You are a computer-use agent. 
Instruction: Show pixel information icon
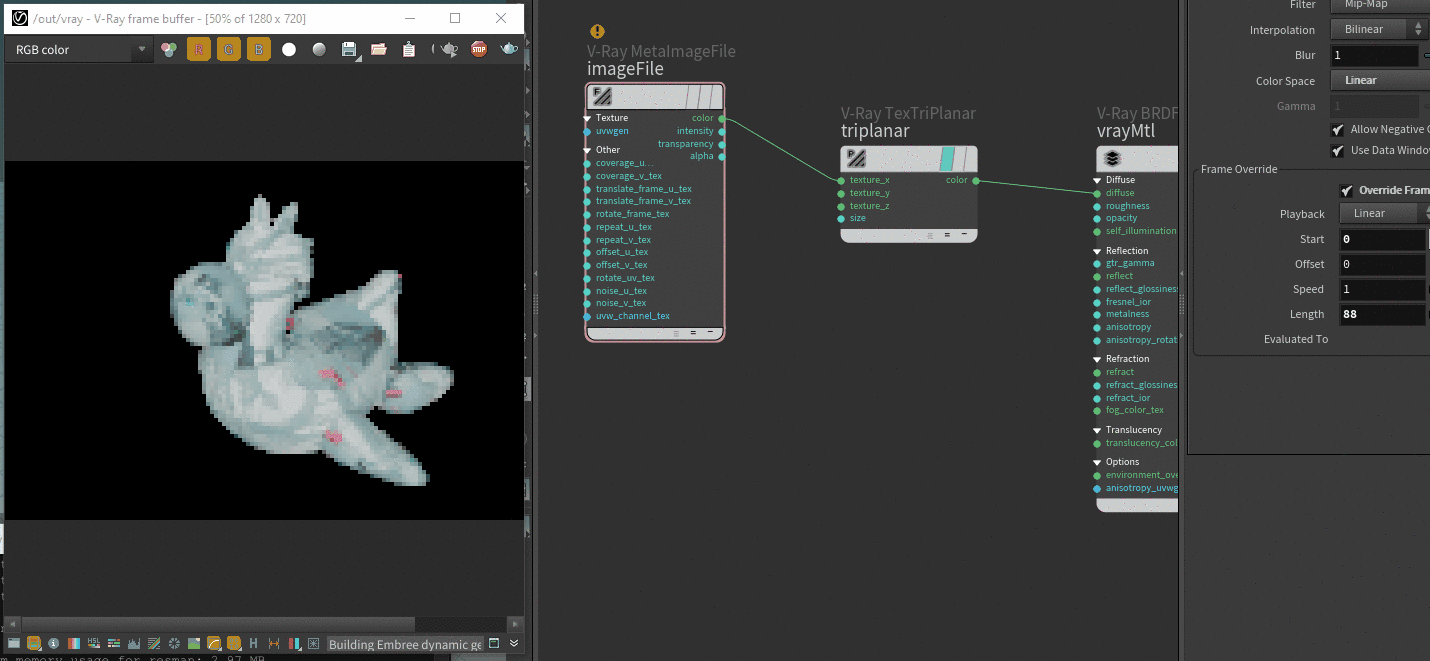tap(53, 644)
